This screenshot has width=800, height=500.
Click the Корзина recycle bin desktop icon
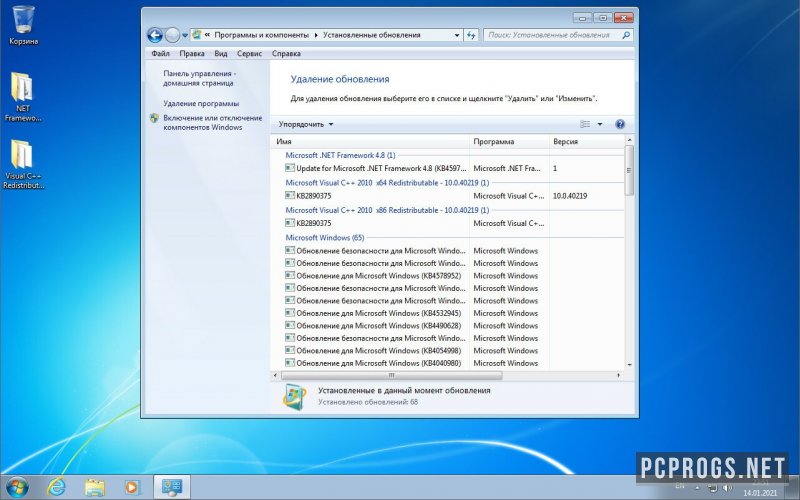[23, 25]
